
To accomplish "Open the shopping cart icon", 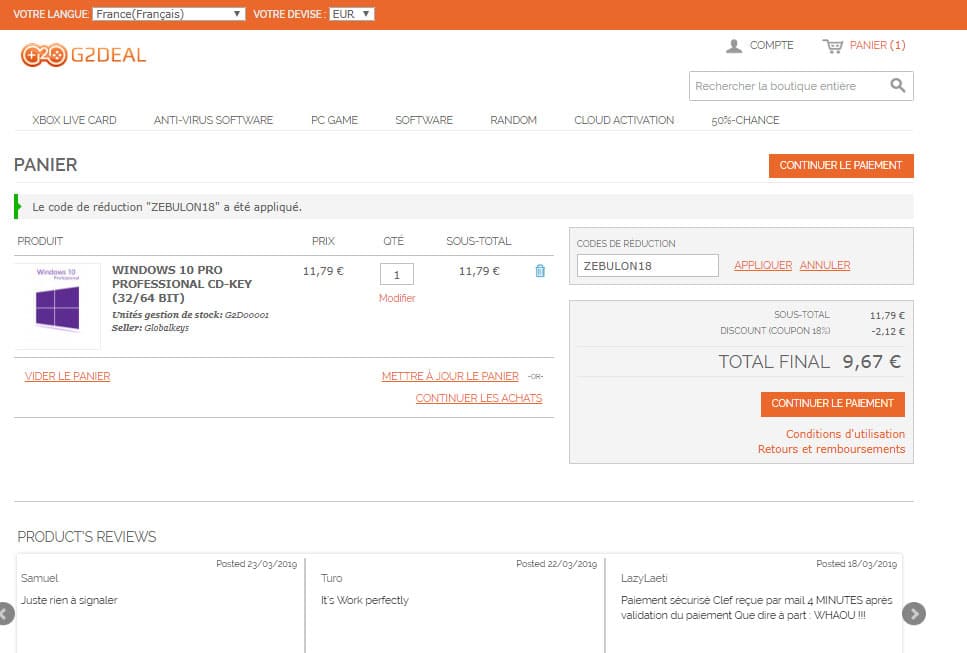I will coord(833,46).
